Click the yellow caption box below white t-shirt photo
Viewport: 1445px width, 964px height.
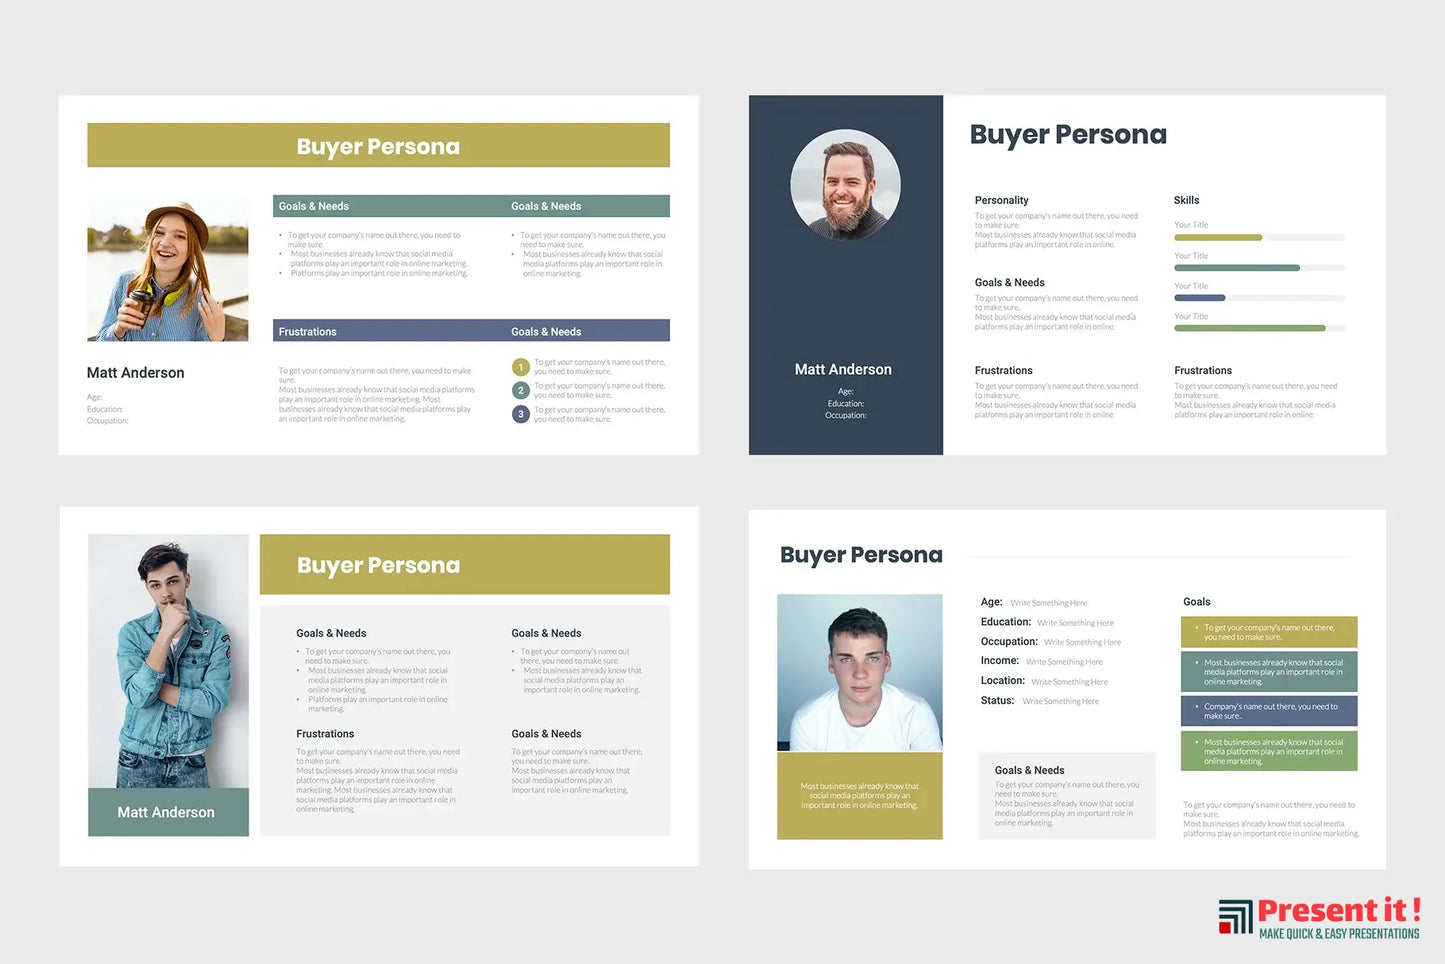click(859, 796)
